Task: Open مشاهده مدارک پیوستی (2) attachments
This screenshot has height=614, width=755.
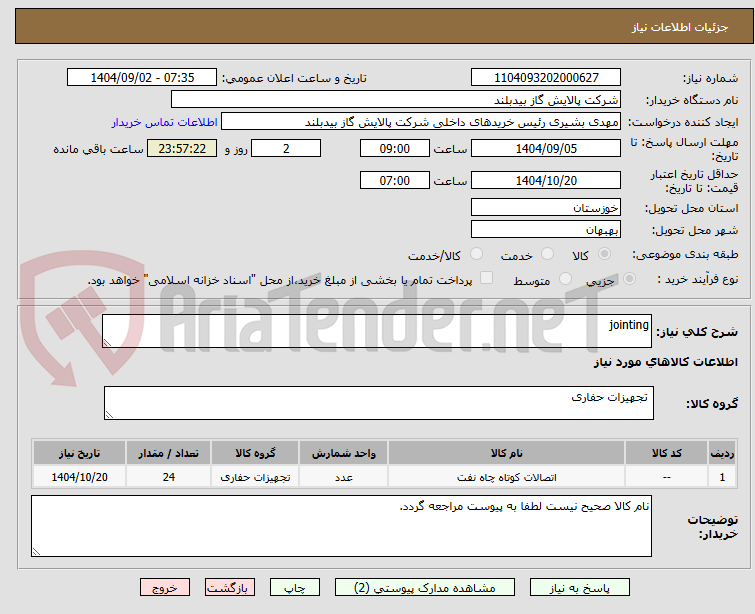Action: point(425,588)
